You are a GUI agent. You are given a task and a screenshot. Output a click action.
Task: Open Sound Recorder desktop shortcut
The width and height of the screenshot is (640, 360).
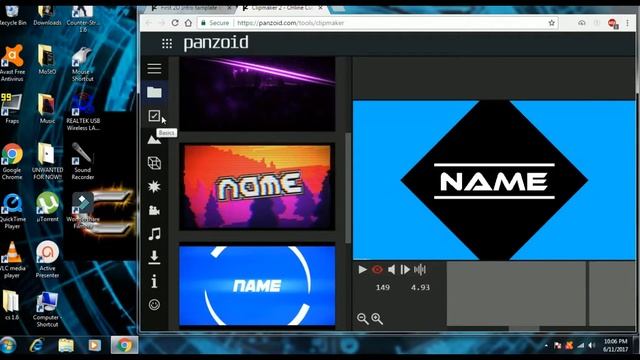tap(82, 161)
